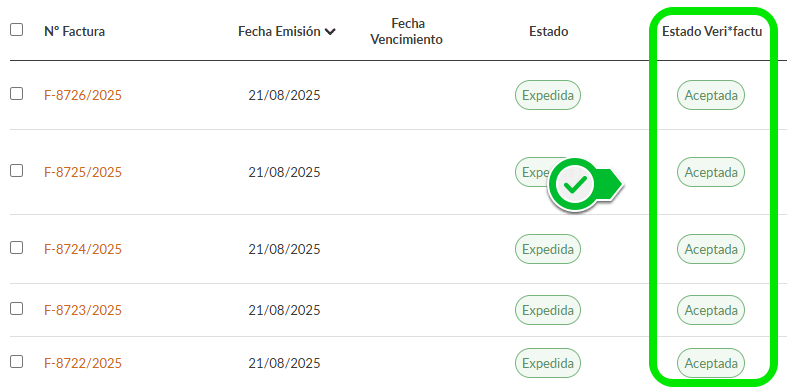Screen dimensions: 787x388
Task: Click the green checkmark badge icon
Action: coord(576,186)
